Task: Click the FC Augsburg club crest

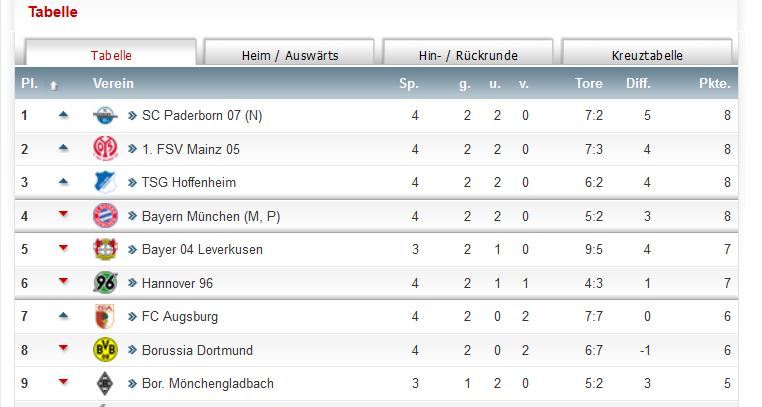Action: tap(105, 316)
